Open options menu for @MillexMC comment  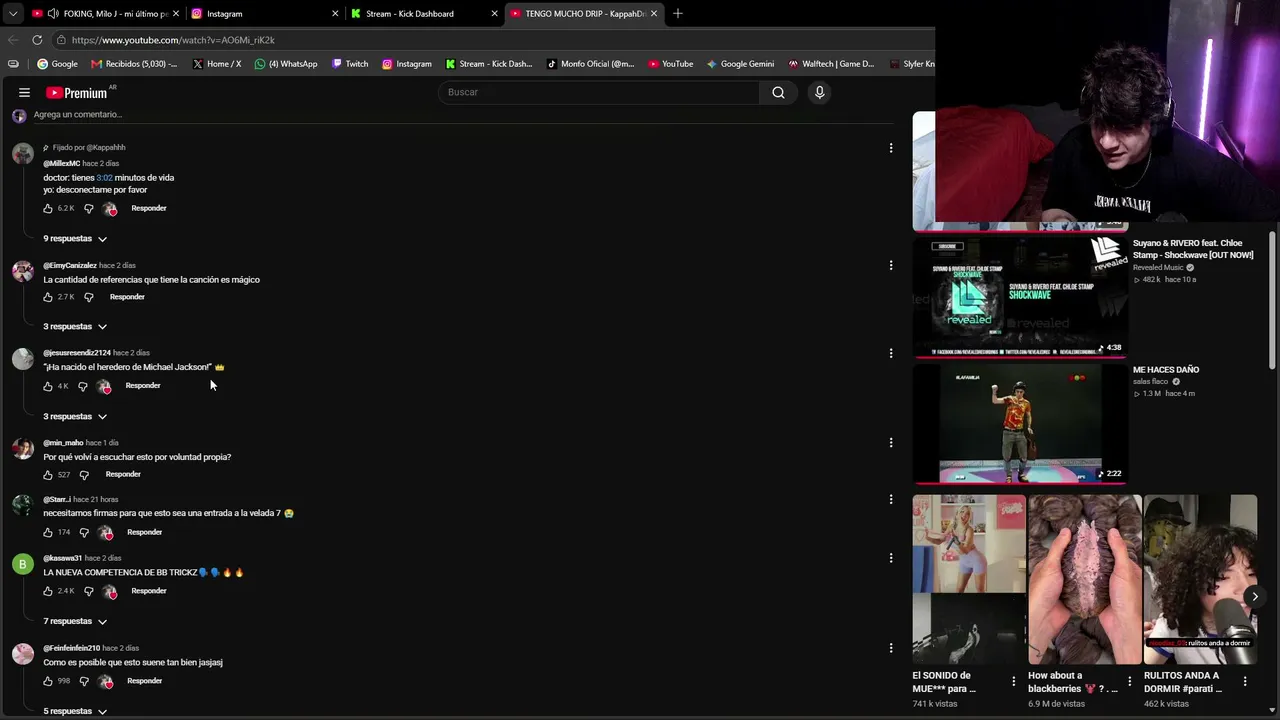pyautogui.click(x=891, y=148)
